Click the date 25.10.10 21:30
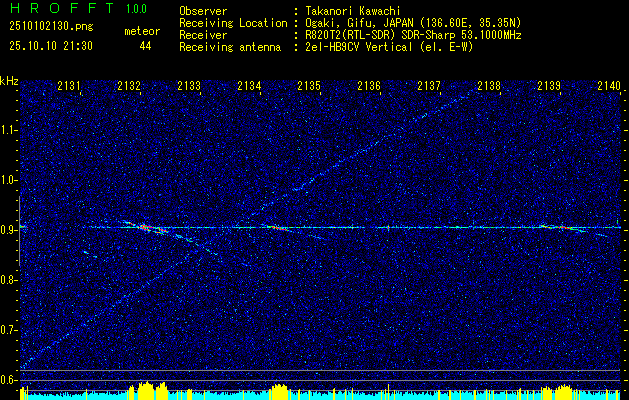Screen dimensions: 629x400 [51, 46]
